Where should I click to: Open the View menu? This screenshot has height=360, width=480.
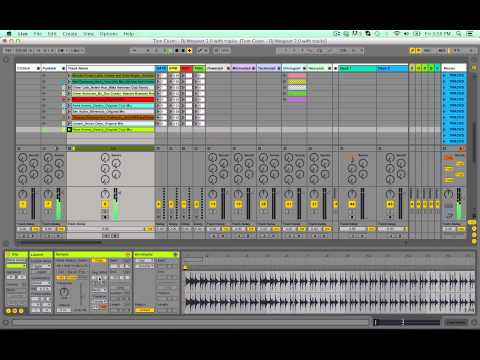pyautogui.click(x=88, y=34)
